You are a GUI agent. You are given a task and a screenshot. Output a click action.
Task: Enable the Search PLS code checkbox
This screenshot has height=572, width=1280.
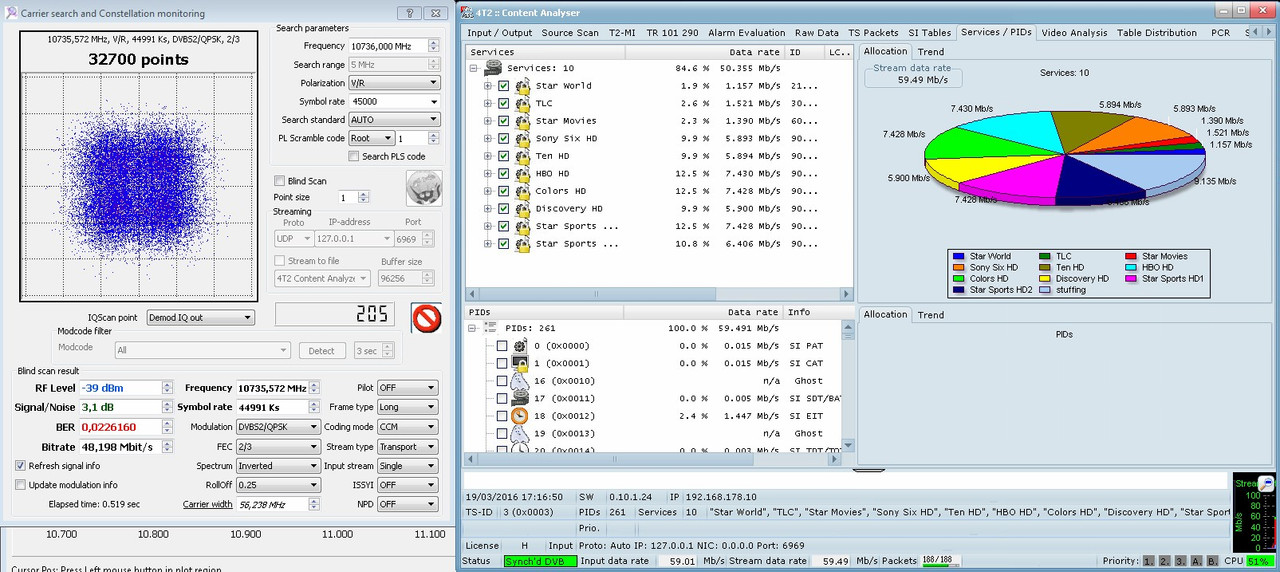(354, 156)
